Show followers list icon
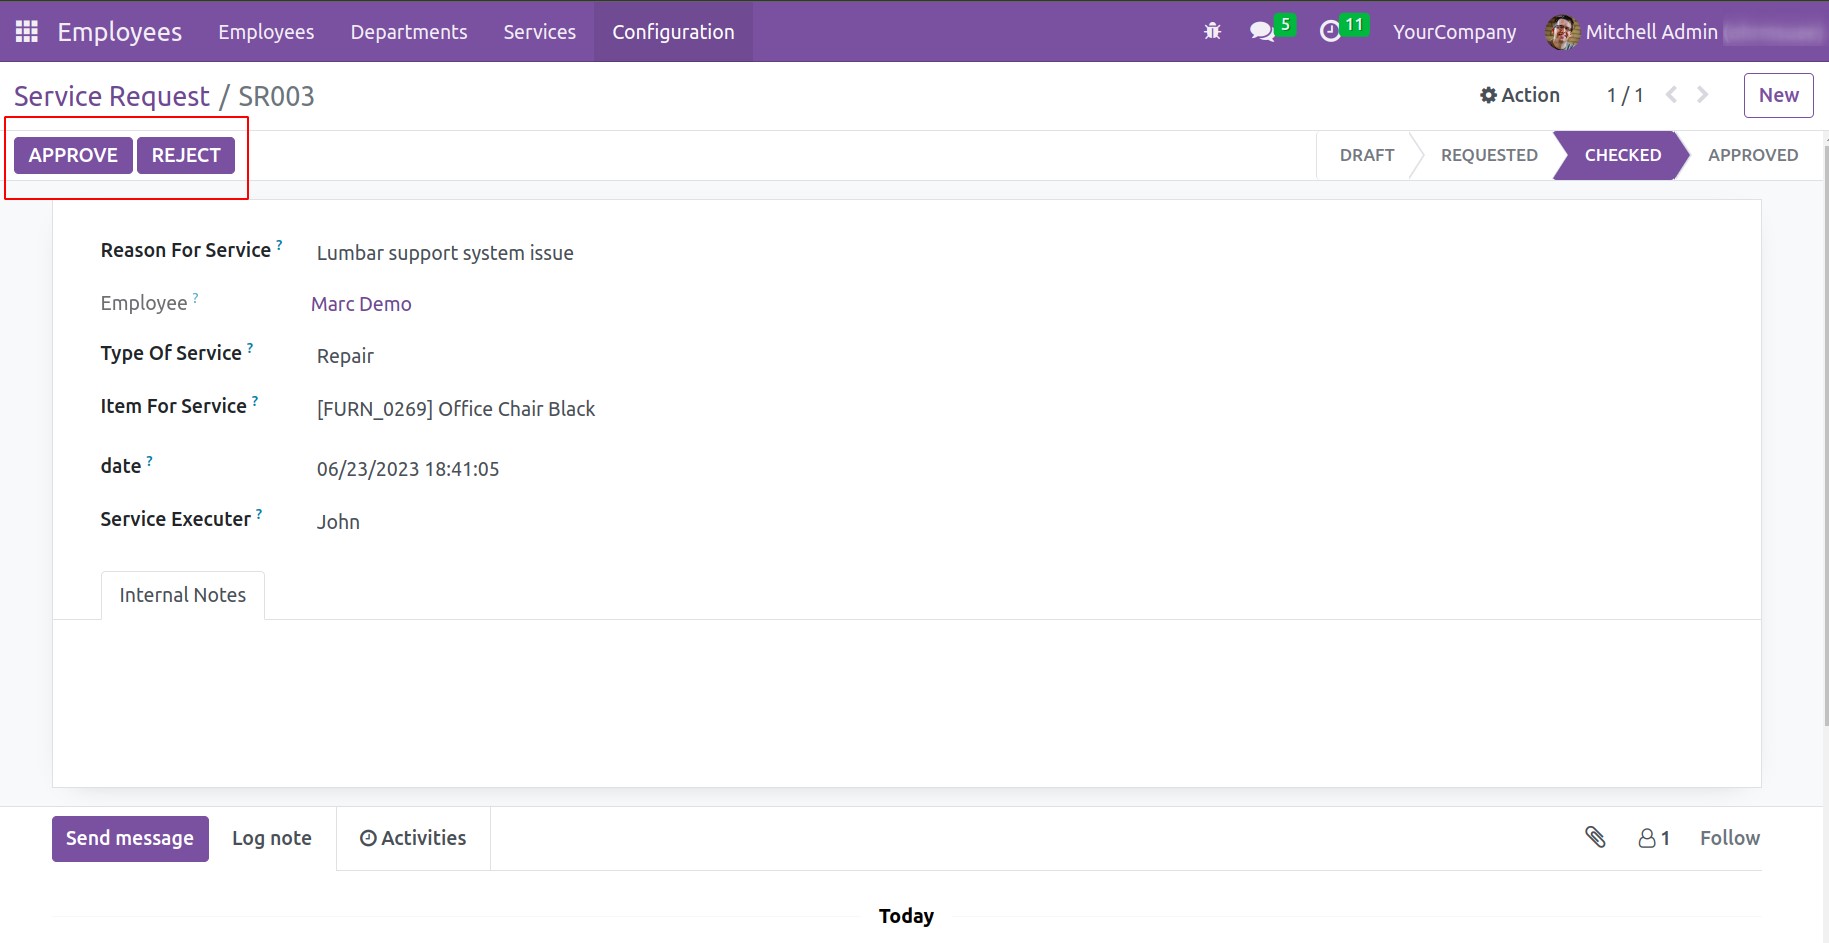The height and width of the screenshot is (943, 1829). [x=1654, y=838]
